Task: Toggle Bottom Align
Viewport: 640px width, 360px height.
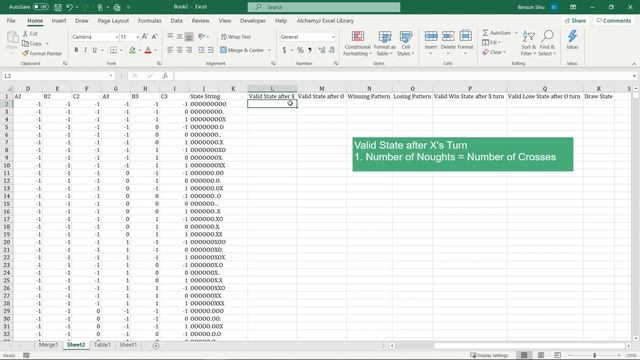Action: tap(189, 37)
